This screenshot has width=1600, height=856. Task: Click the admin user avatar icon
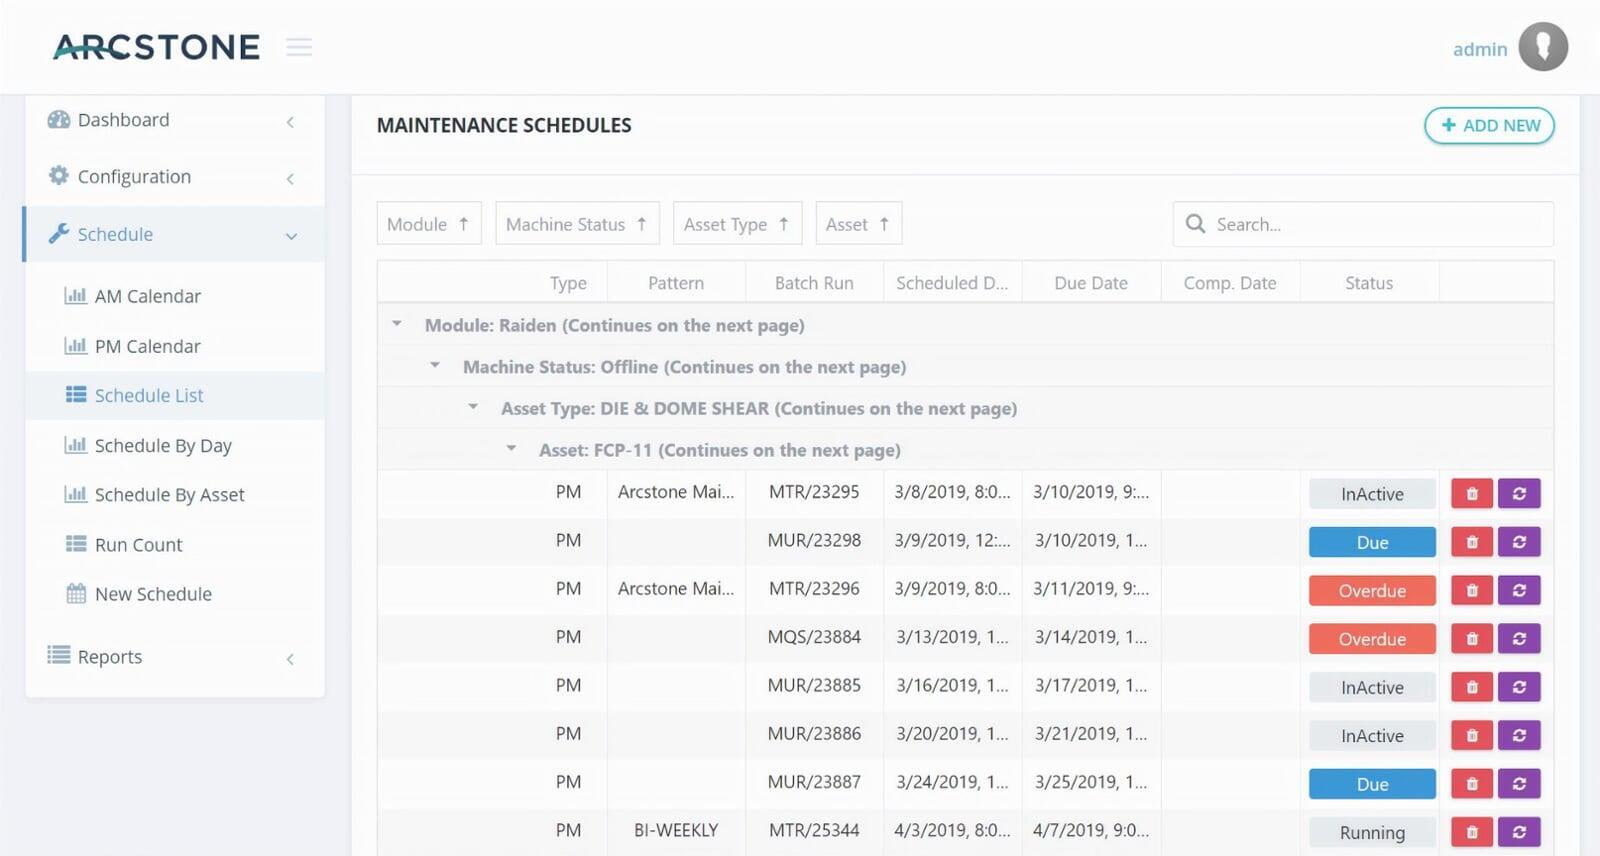click(1542, 47)
